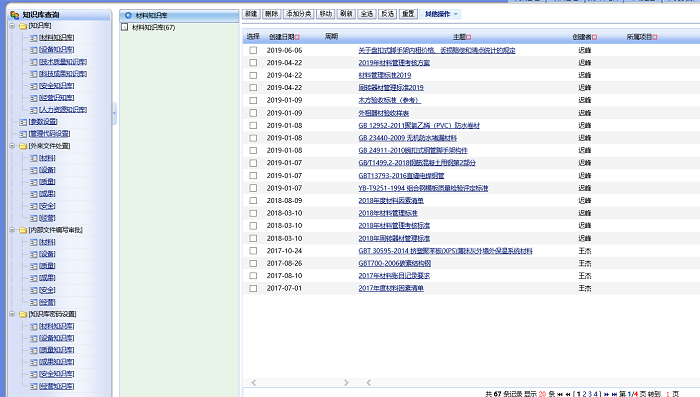This screenshot has height=397, width=700.
Task: Click the red sort marker on 所属项目 column
Action: point(655,37)
